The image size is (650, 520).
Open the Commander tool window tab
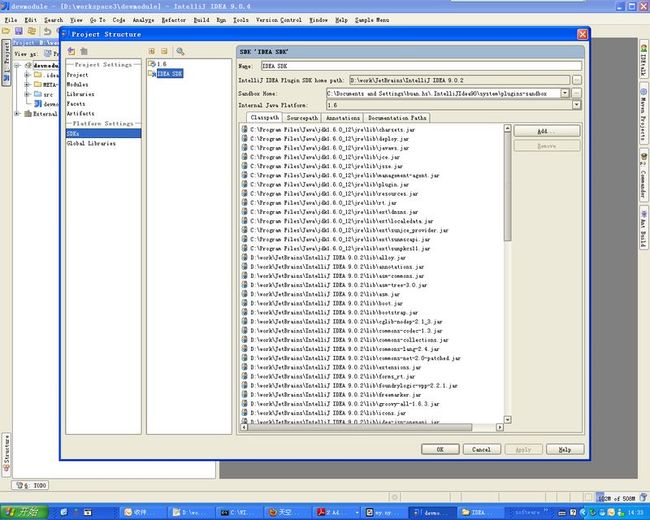pyautogui.click(x=644, y=177)
